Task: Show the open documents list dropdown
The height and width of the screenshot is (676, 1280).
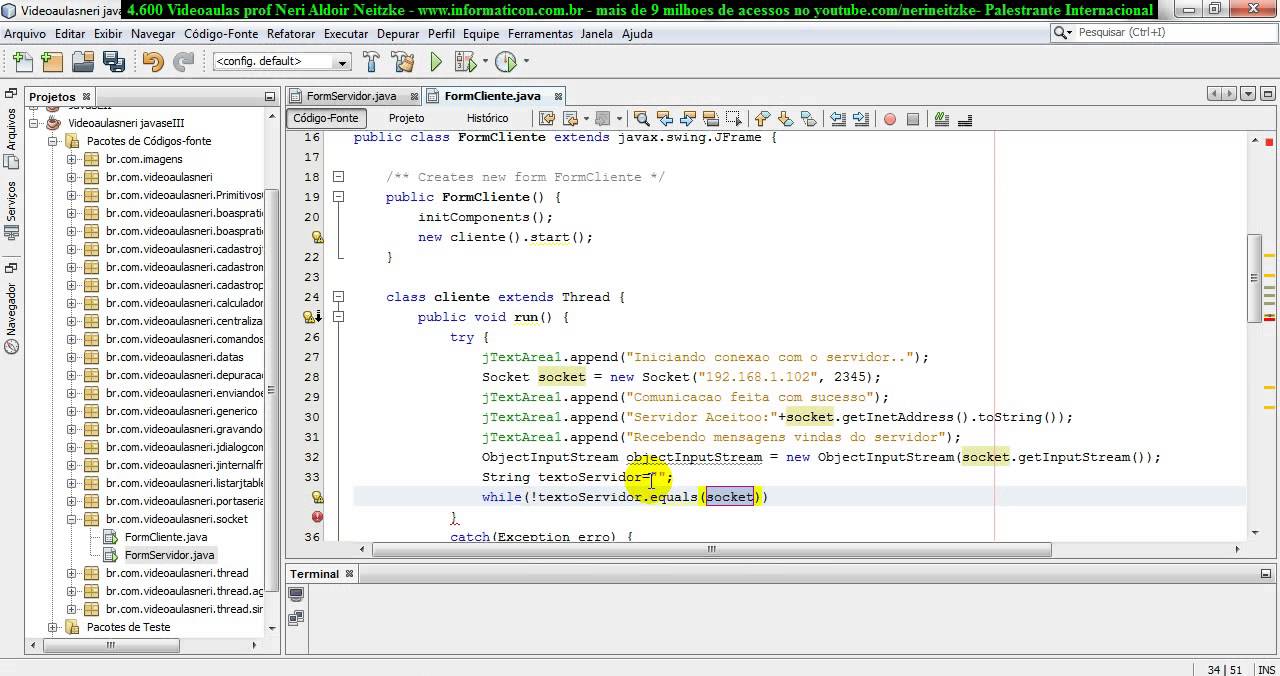Action: 1249,95
